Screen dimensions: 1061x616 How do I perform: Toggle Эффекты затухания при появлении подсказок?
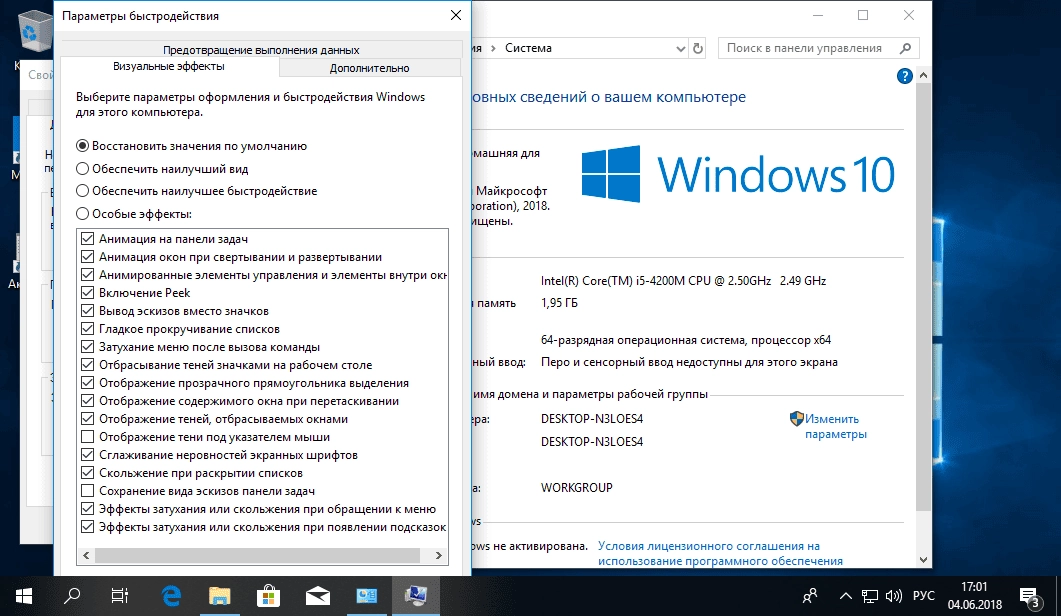[x=87, y=527]
